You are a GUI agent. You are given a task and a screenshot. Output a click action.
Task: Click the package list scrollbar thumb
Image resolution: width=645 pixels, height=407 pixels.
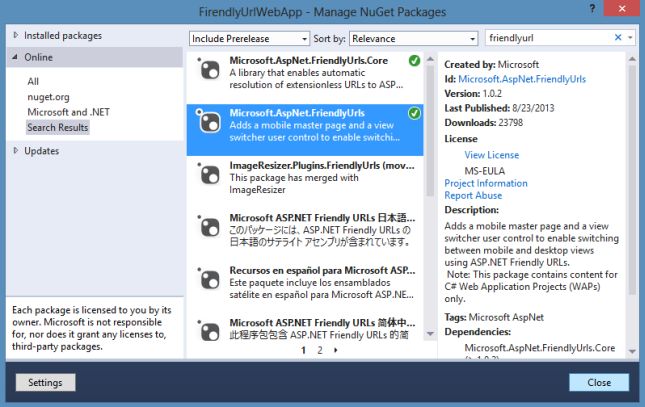click(430, 130)
